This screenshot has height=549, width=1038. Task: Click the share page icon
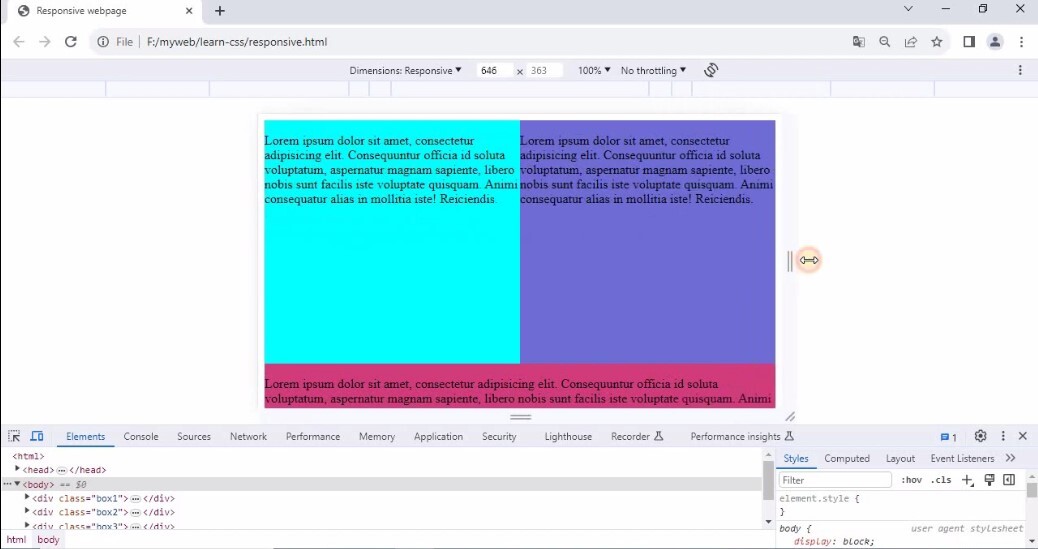click(x=911, y=42)
